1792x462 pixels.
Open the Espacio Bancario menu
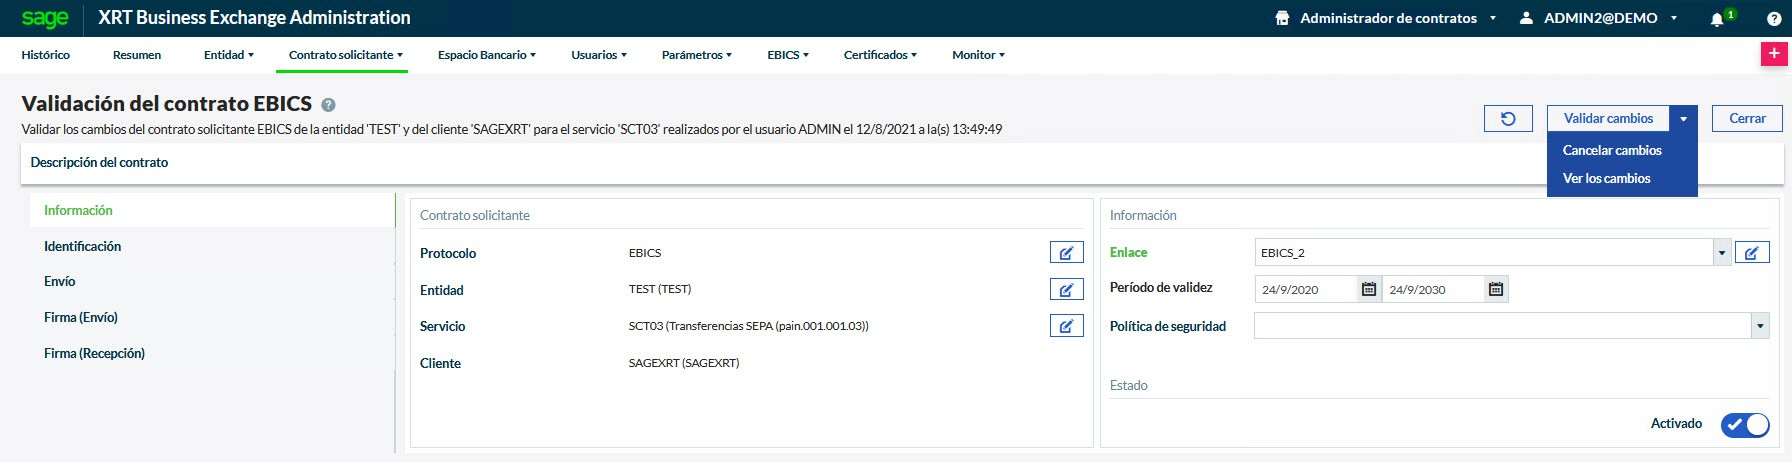486,55
